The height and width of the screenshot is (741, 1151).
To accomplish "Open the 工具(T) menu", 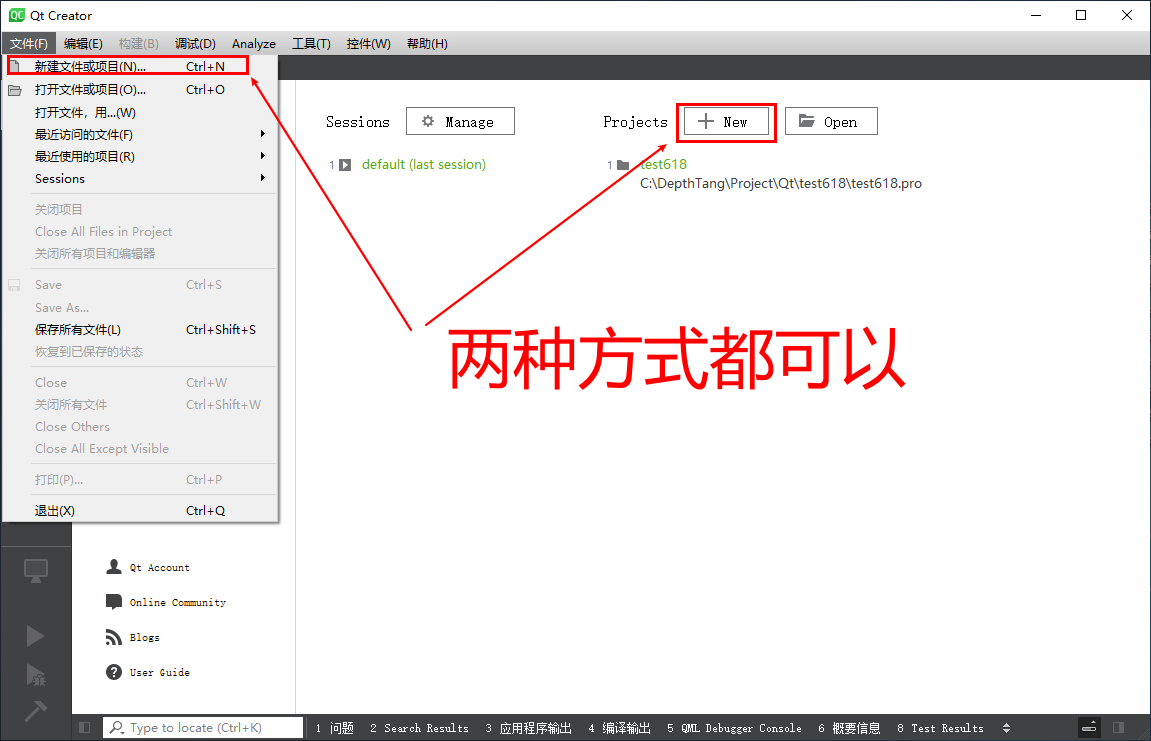I will [x=311, y=43].
